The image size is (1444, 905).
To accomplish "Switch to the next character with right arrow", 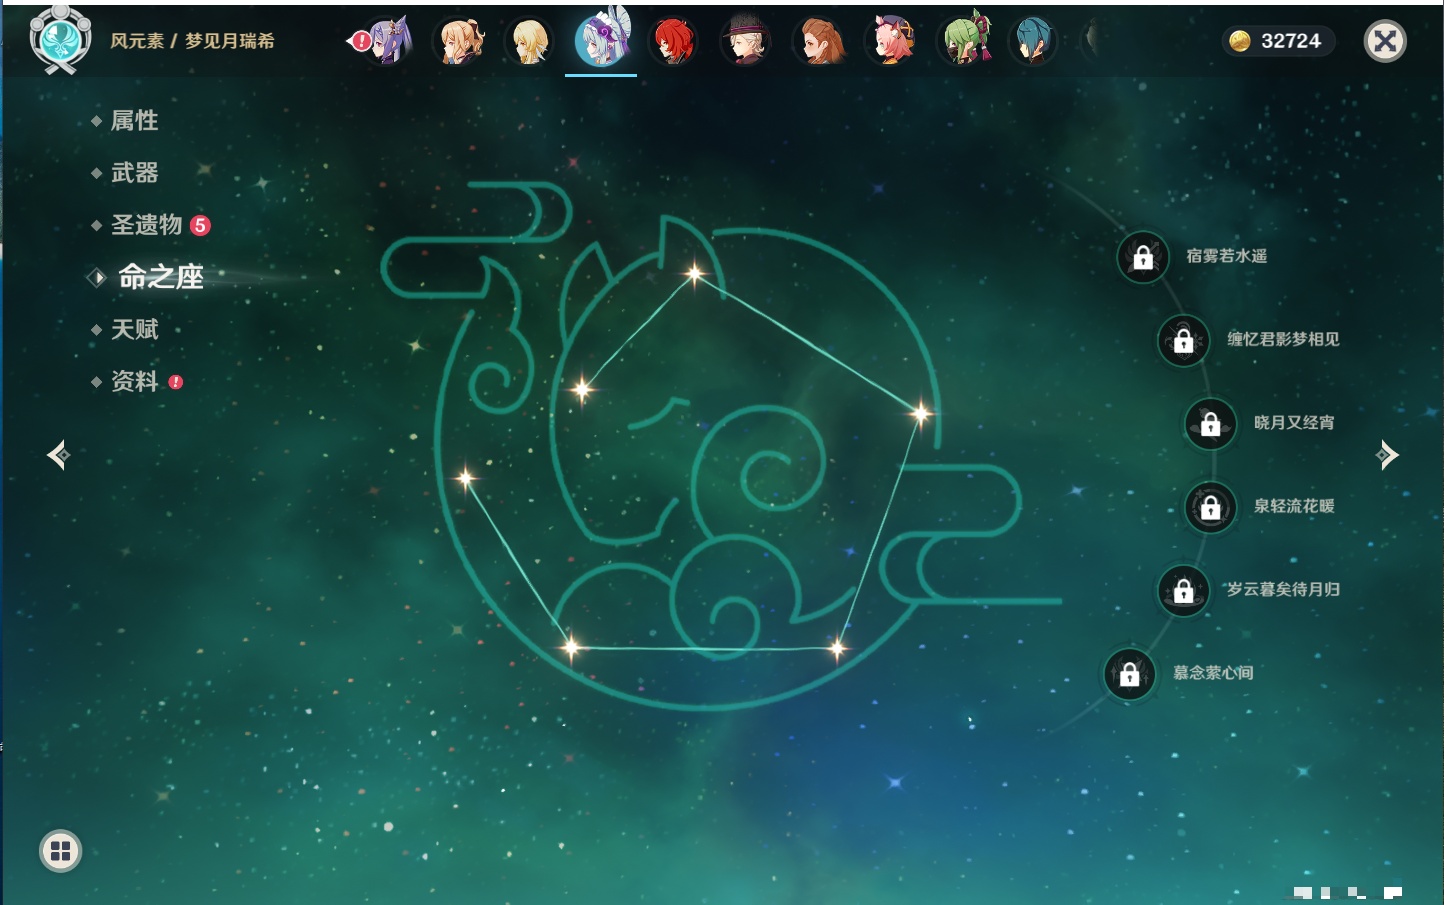I will 1387,455.
